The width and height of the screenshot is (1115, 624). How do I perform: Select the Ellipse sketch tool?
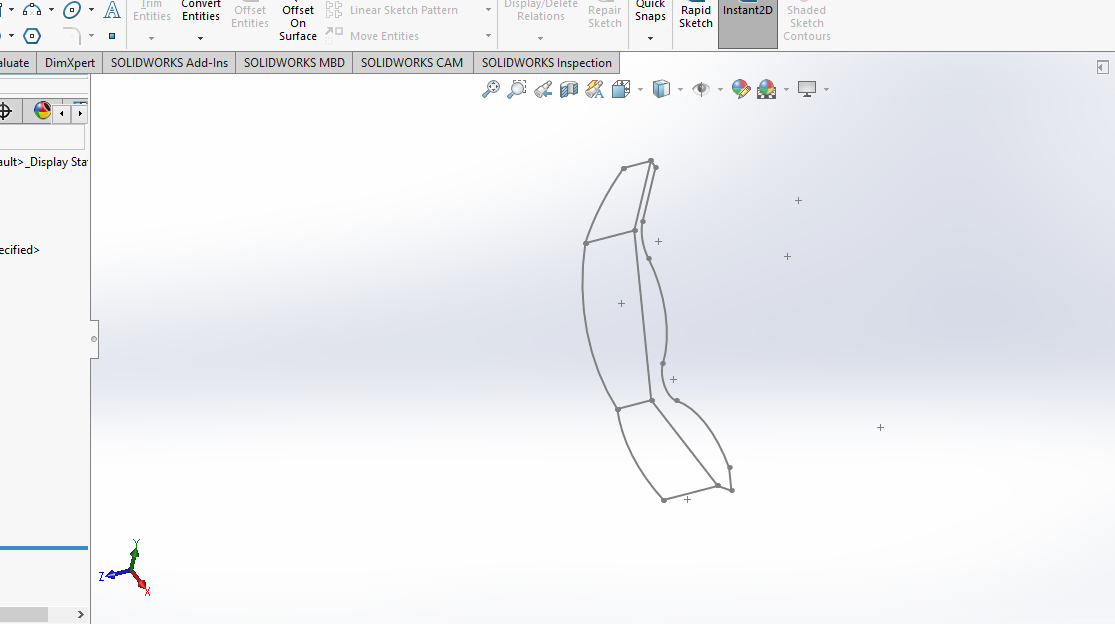point(71,10)
